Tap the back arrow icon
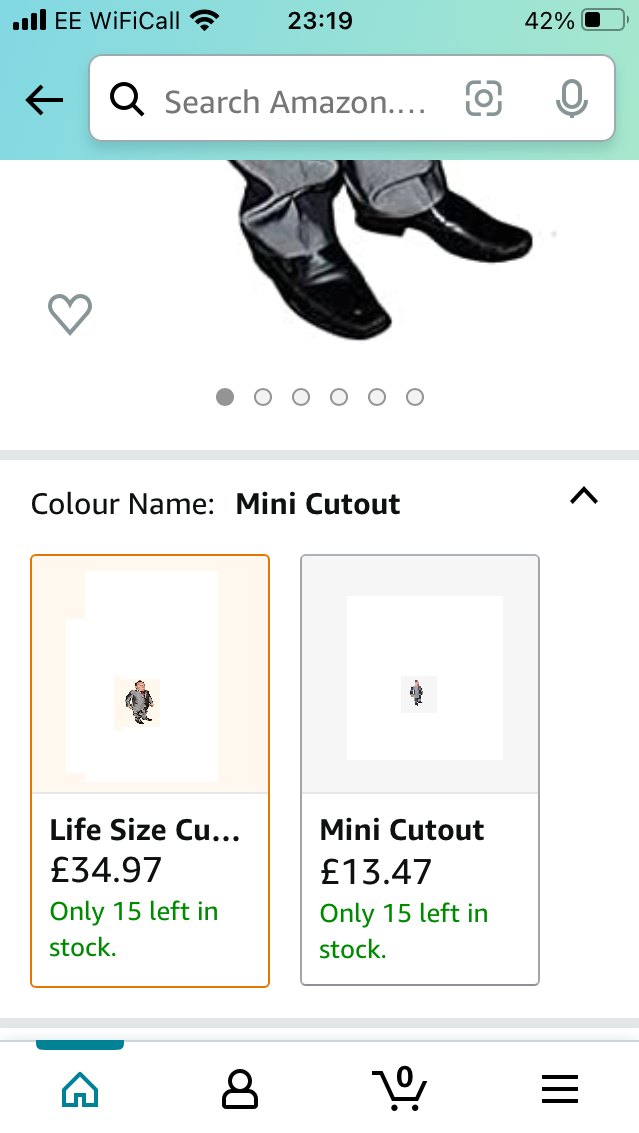Screen dimensions: 639x1133 tap(44, 100)
